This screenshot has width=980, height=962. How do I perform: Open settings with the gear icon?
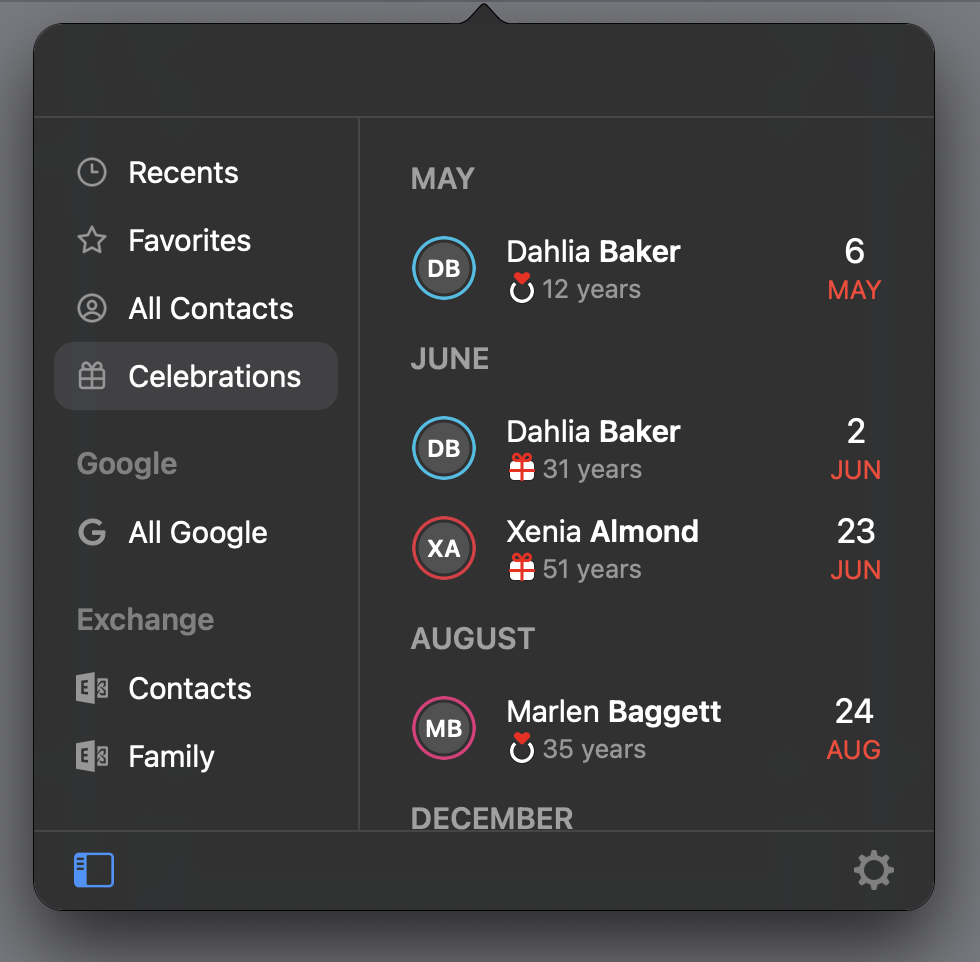[x=873, y=869]
